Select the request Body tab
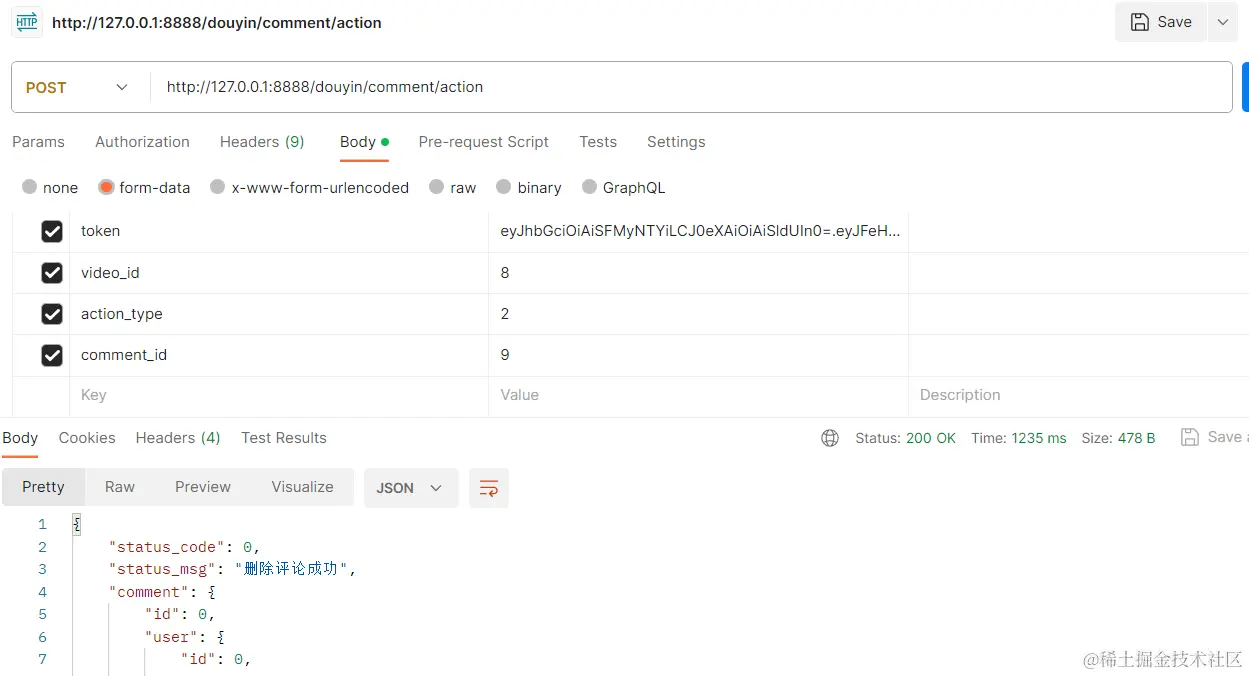Screen dimensions: 1249x676 click(x=364, y=142)
